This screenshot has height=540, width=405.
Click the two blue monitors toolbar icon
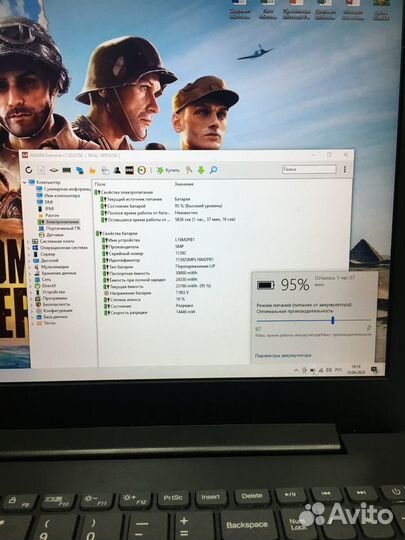(80, 170)
